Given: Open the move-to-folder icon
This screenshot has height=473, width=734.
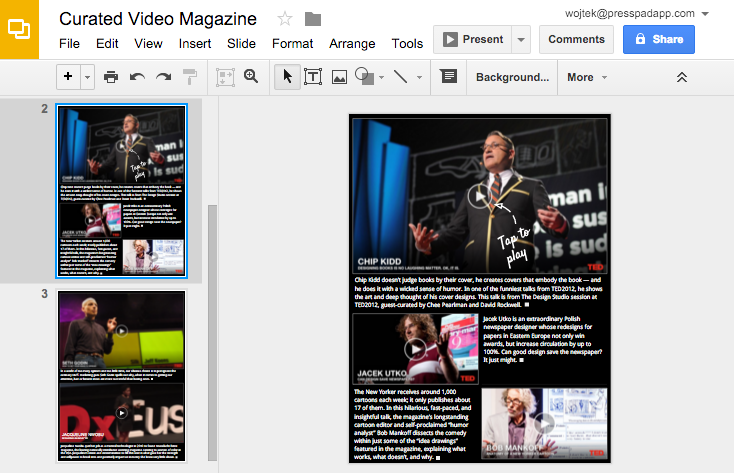Looking at the screenshot, I should [313, 19].
